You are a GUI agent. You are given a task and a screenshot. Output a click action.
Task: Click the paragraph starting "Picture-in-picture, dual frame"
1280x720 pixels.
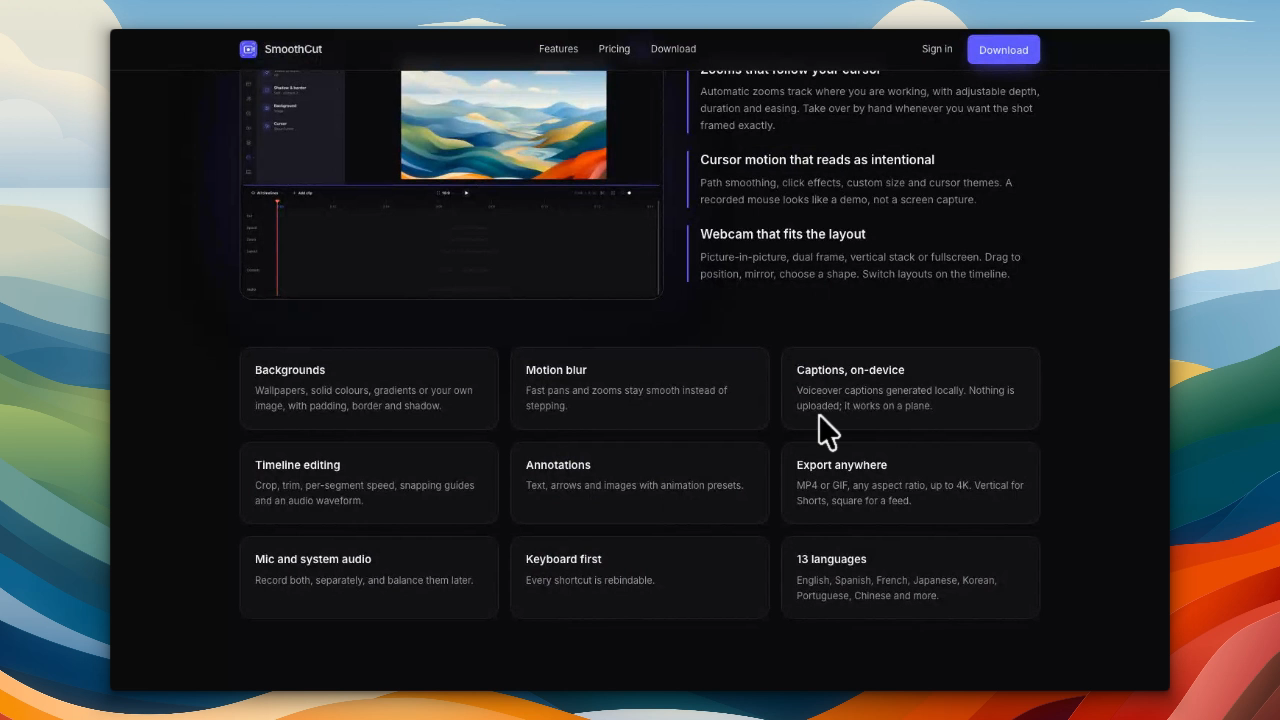click(x=860, y=265)
